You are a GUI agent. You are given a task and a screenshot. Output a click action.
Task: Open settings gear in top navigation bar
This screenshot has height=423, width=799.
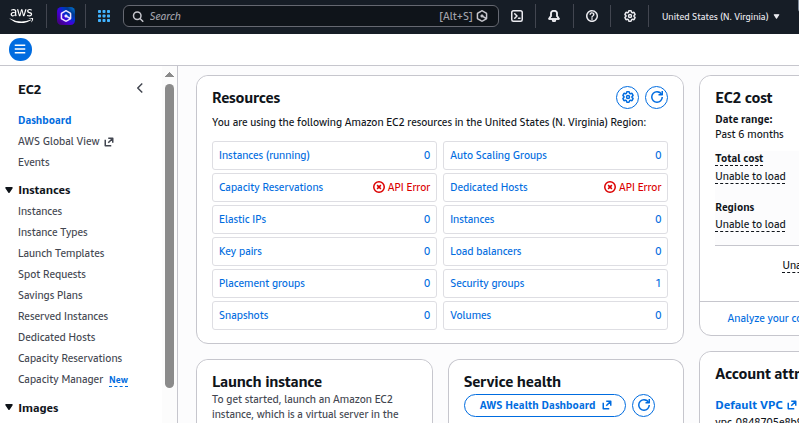coord(630,16)
